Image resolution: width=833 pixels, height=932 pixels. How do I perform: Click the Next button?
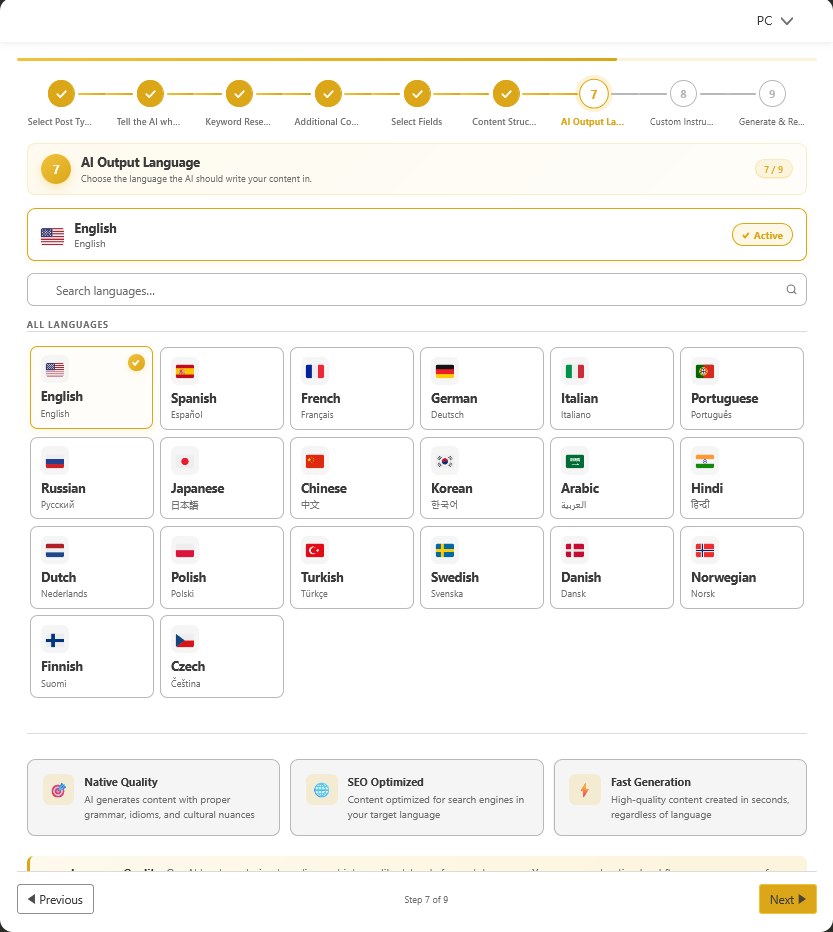point(787,898)
